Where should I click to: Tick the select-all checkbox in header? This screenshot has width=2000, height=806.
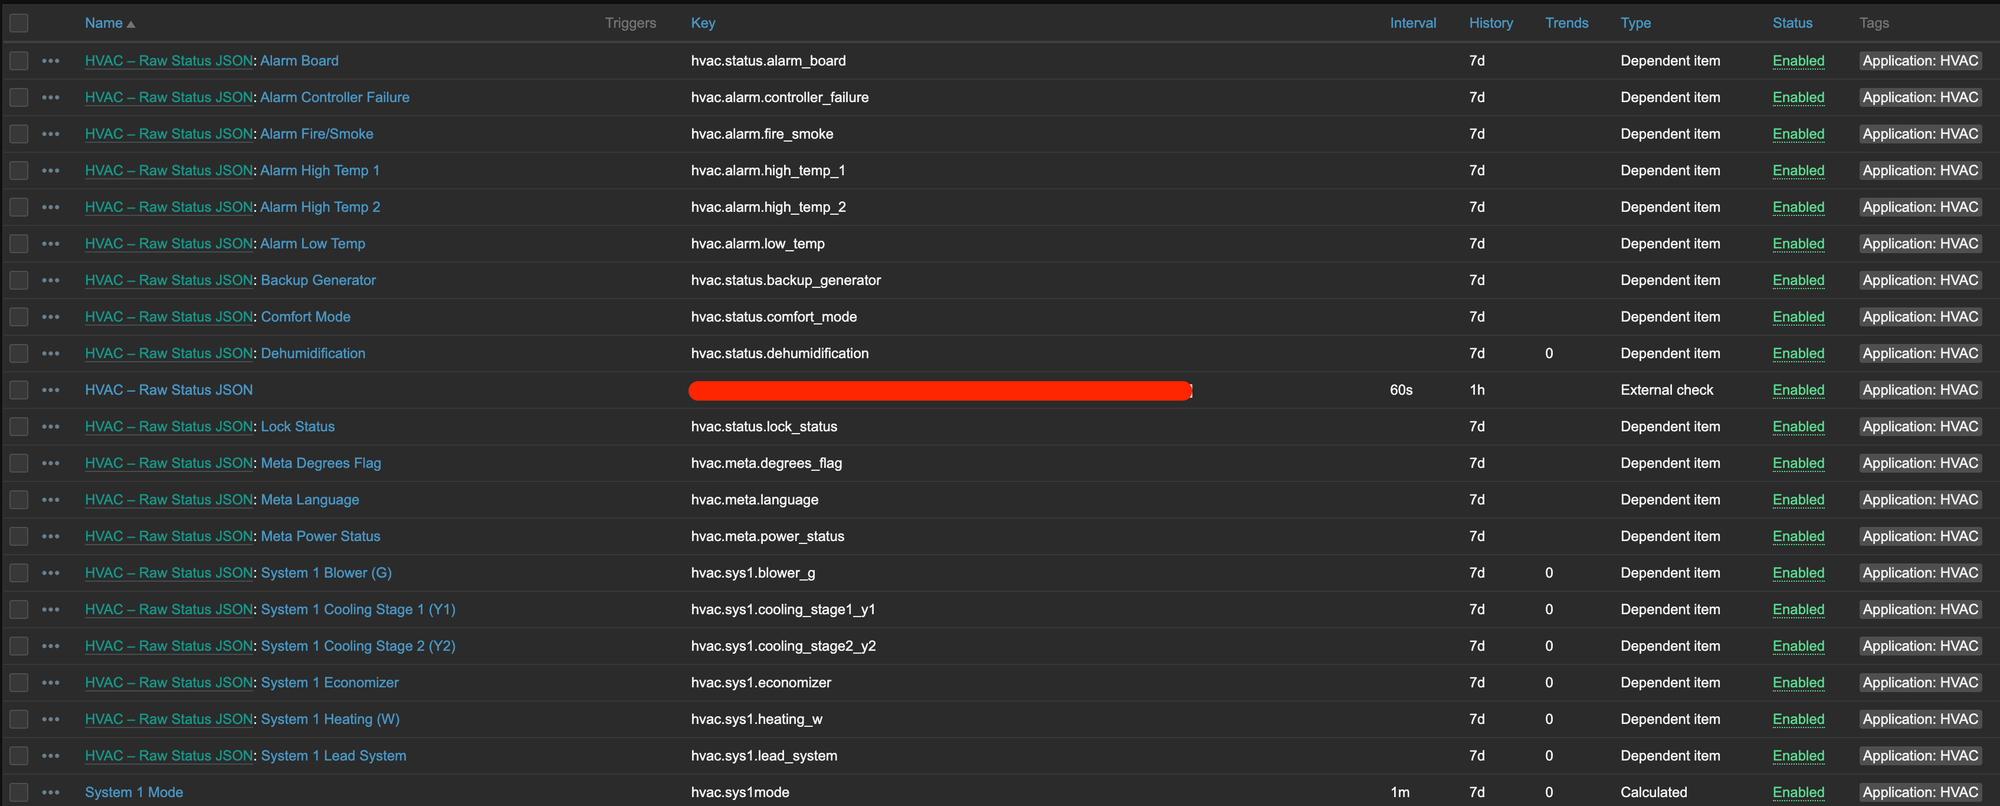click(19, 23)
